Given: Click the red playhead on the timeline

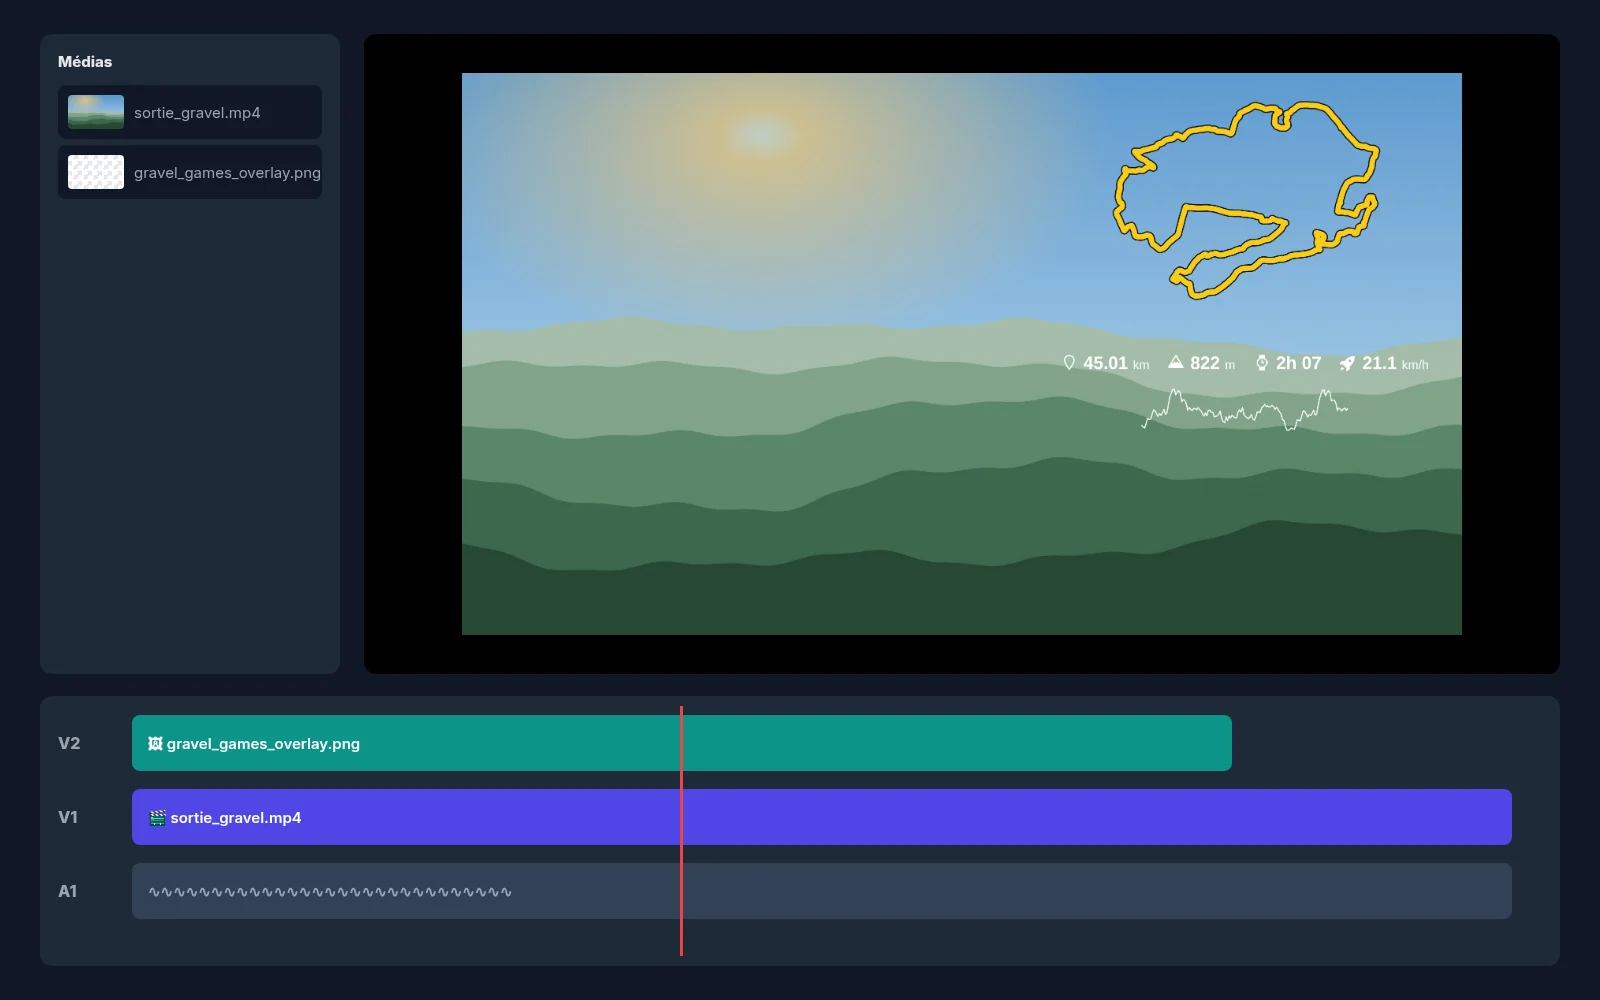Looking at the screenshot, I should pyautogui.click(x=681, y=830).
